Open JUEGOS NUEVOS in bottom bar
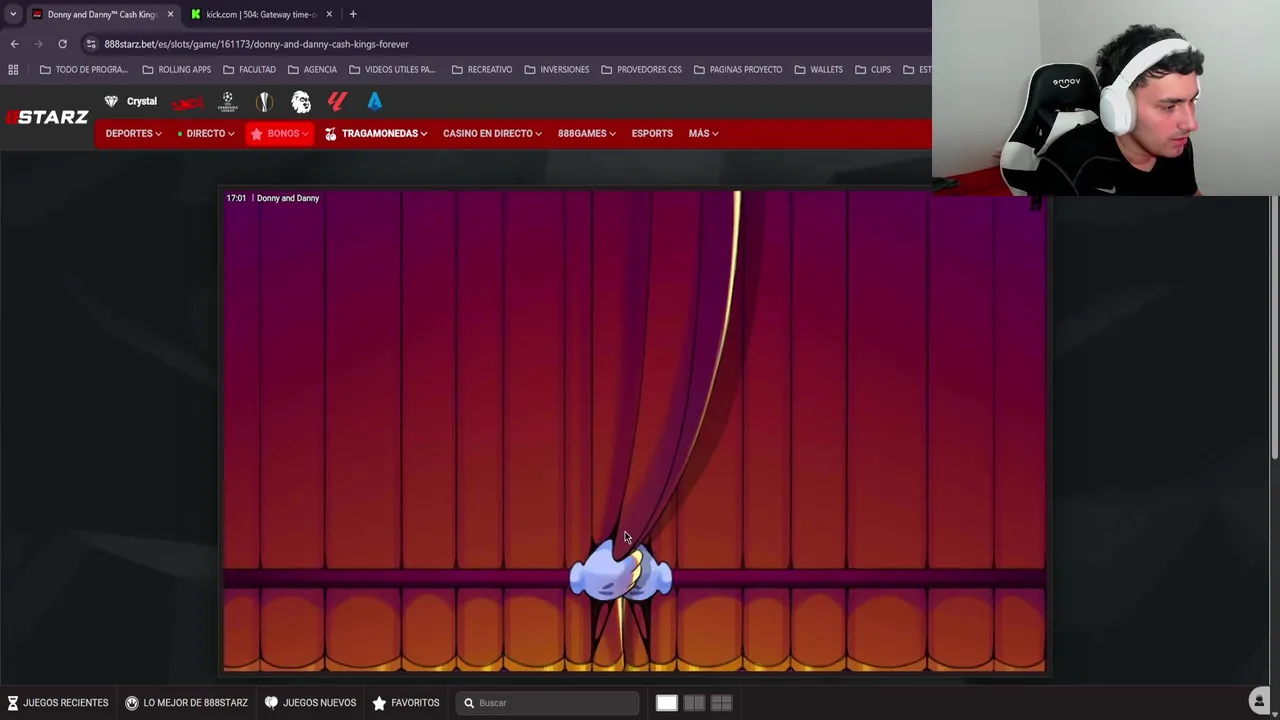This screenshot has width=1280, height=720. (310, 703)
